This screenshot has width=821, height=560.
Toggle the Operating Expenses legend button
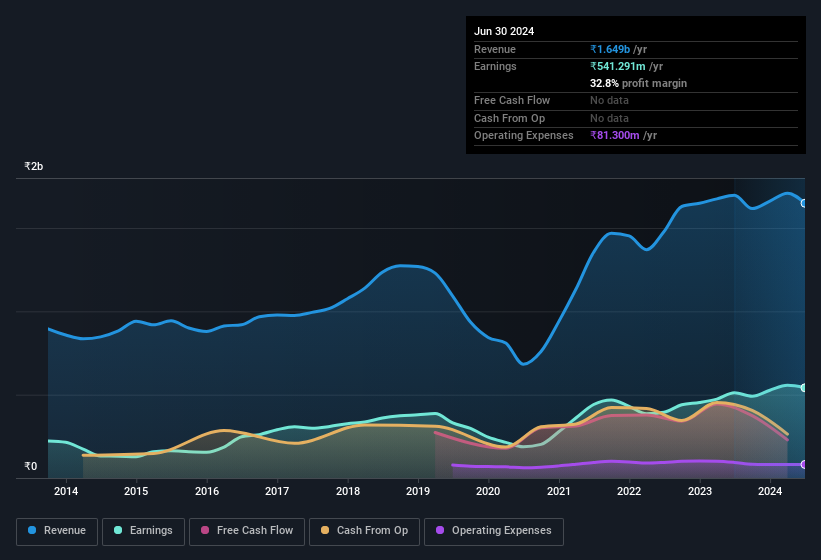point(494,532)
